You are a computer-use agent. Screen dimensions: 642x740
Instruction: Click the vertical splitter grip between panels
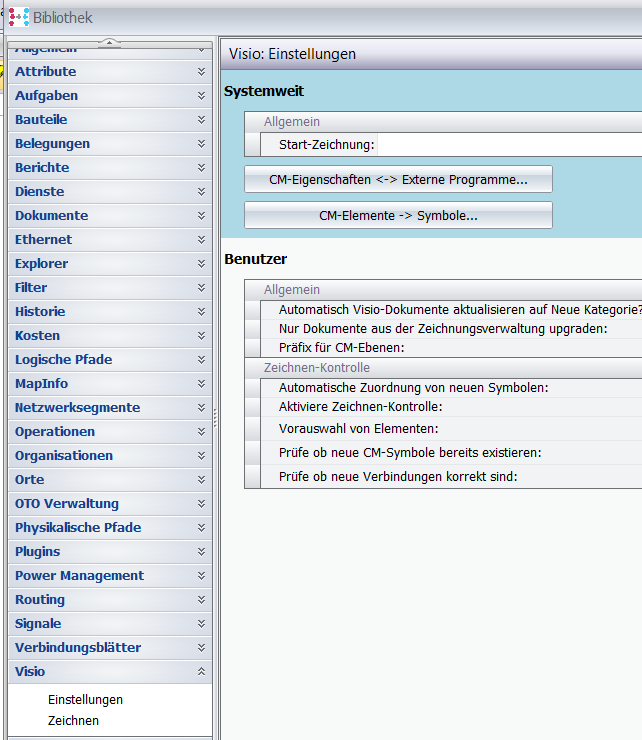[x=215, y=418]
